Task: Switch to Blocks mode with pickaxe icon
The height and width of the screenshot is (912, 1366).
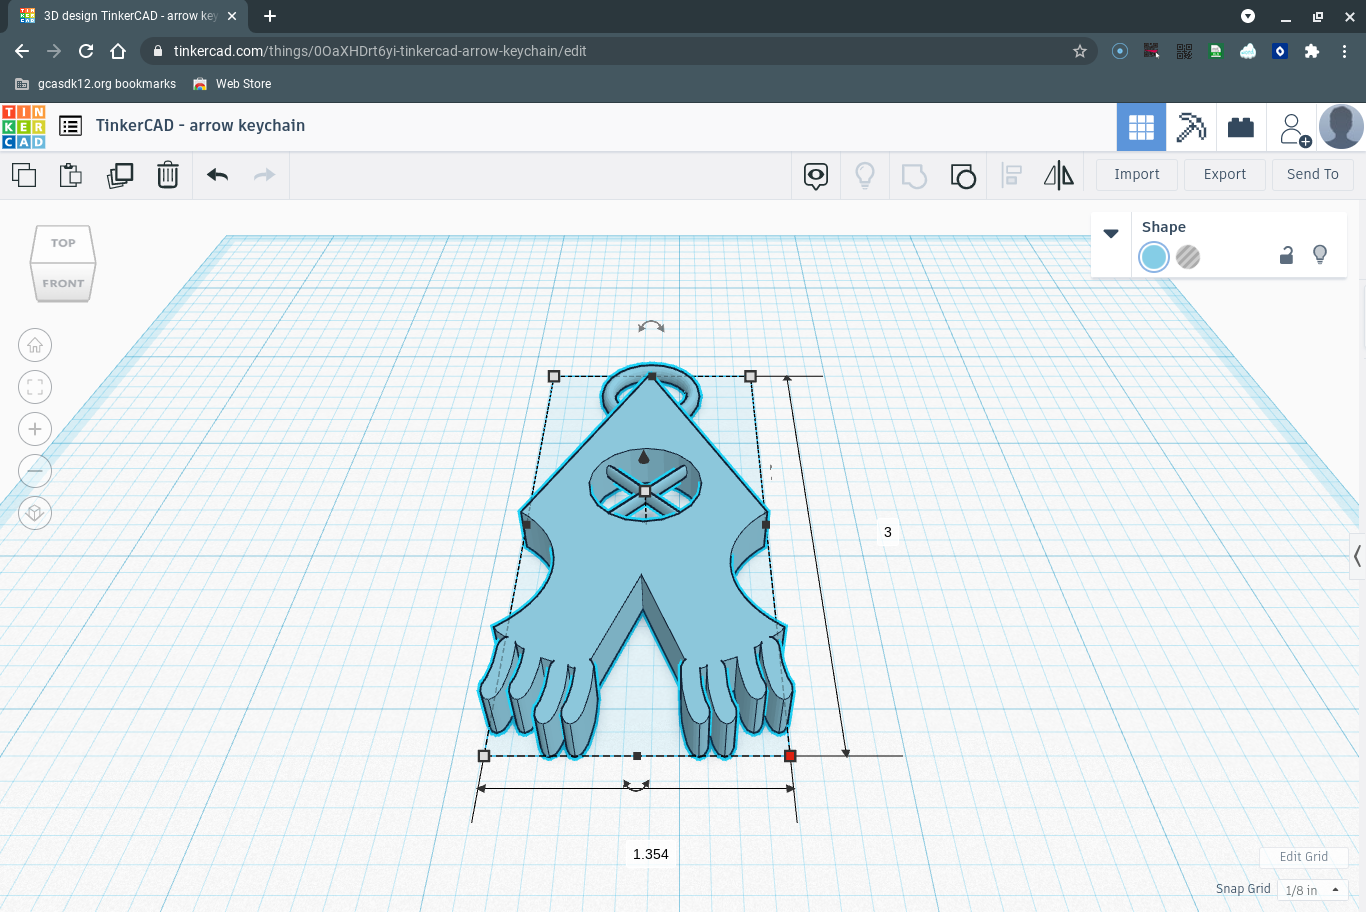Action: point(1191,127)
